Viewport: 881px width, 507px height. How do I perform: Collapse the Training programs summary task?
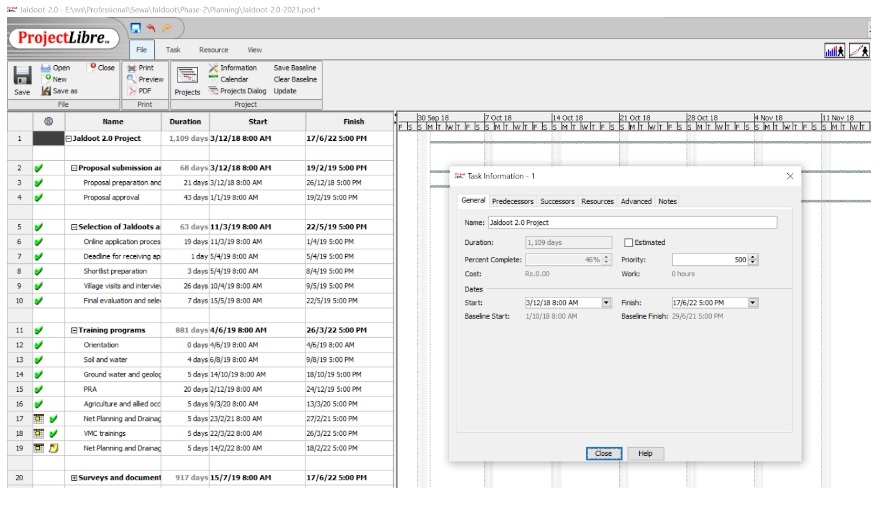(x=74, y=331)
